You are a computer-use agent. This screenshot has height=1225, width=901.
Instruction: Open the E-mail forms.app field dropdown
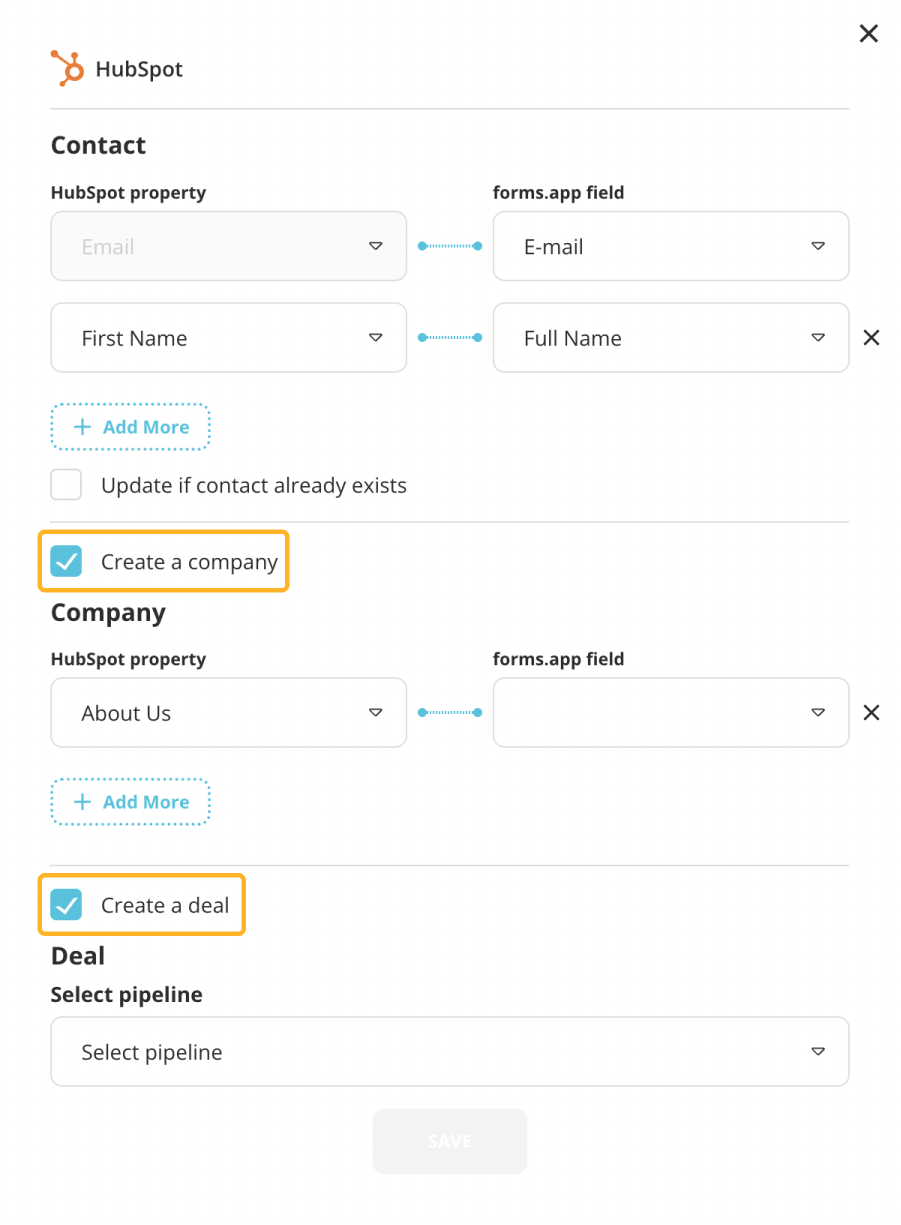(670, 246)
